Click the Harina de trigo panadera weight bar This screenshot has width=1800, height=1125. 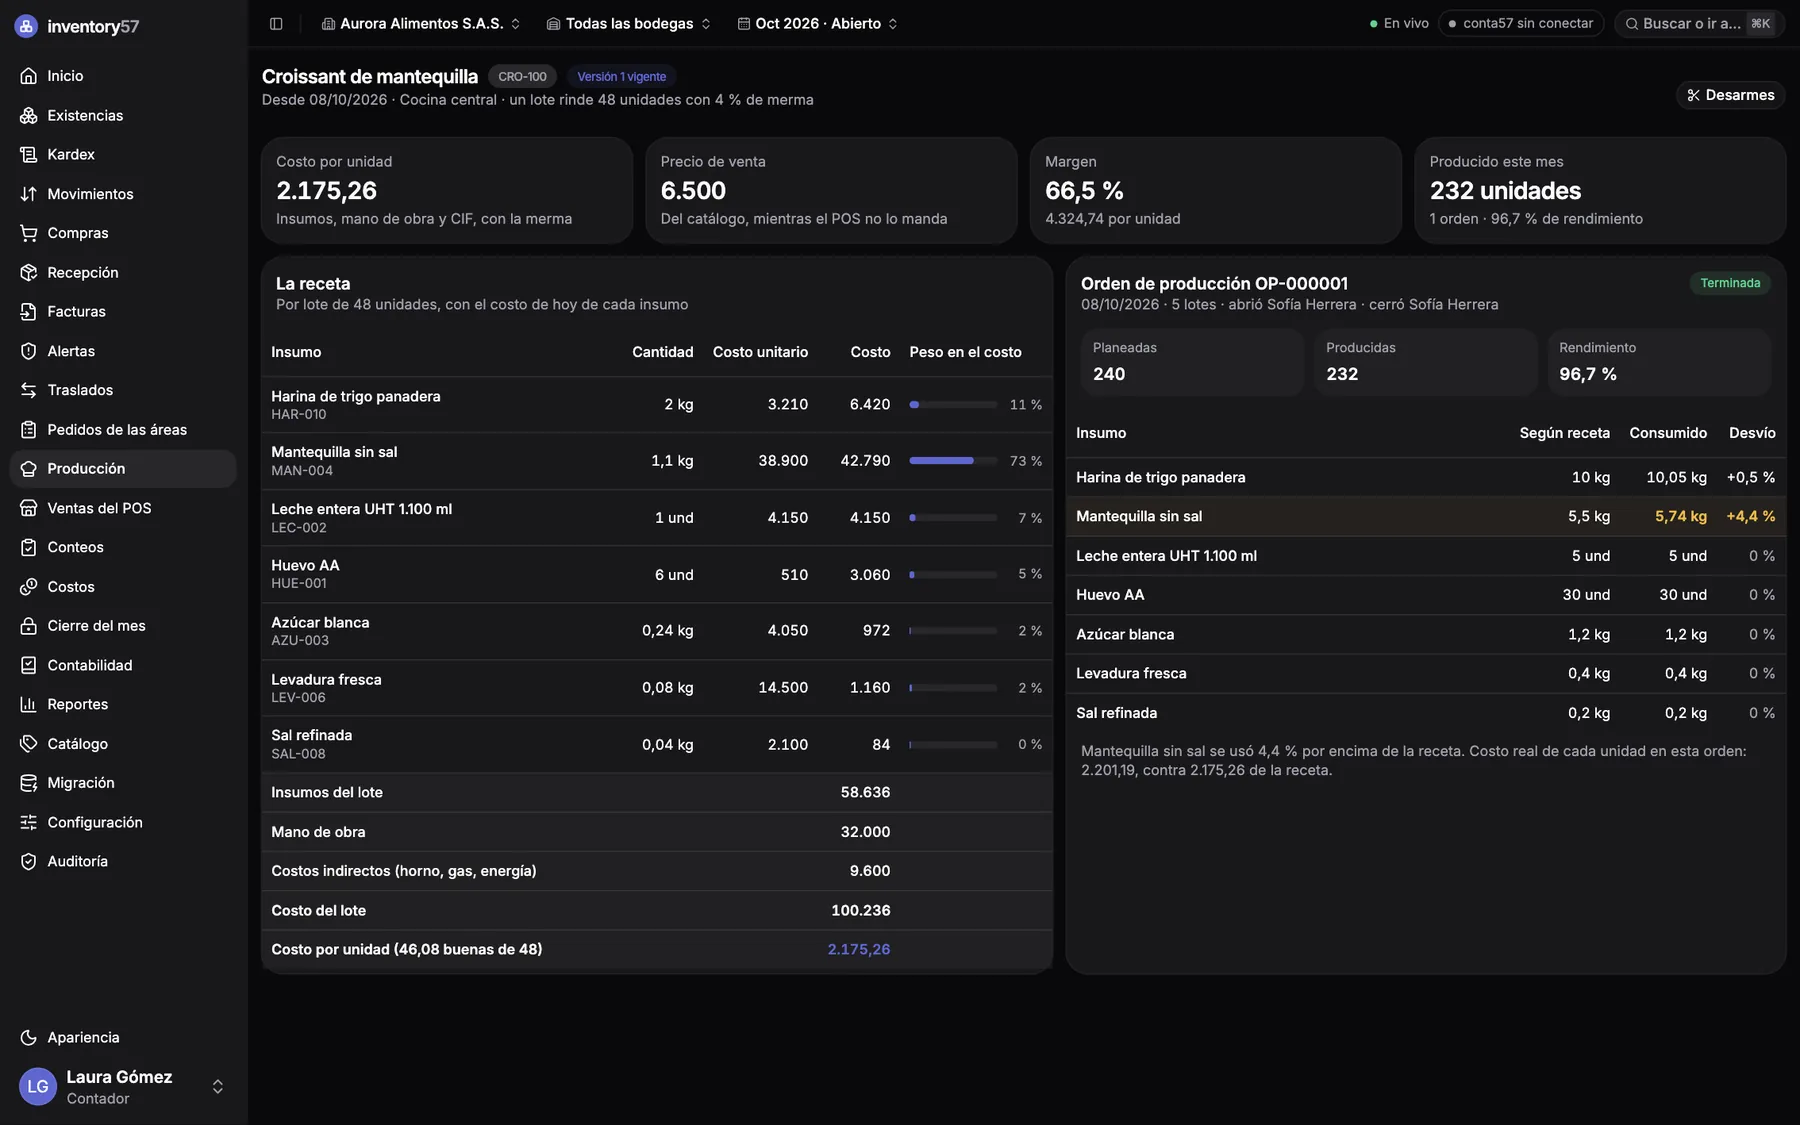(953, 405)
